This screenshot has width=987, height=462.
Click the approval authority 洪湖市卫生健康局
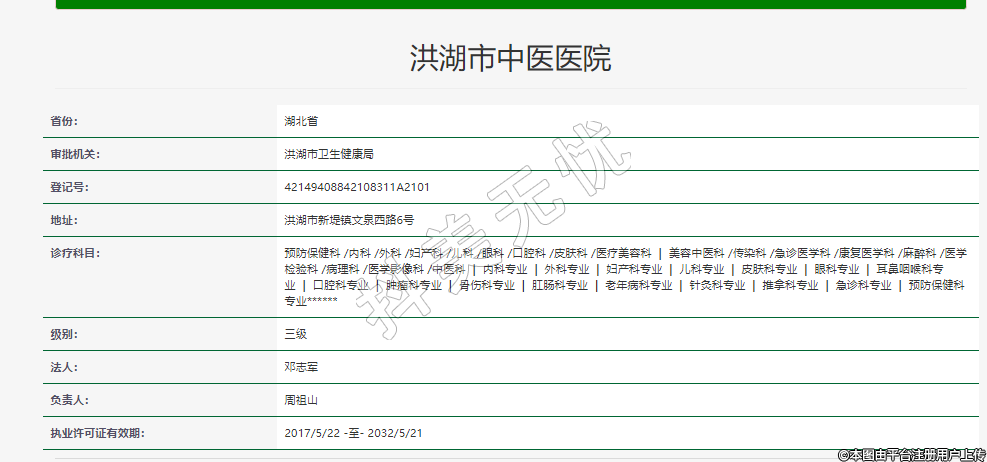pos(329,154)
